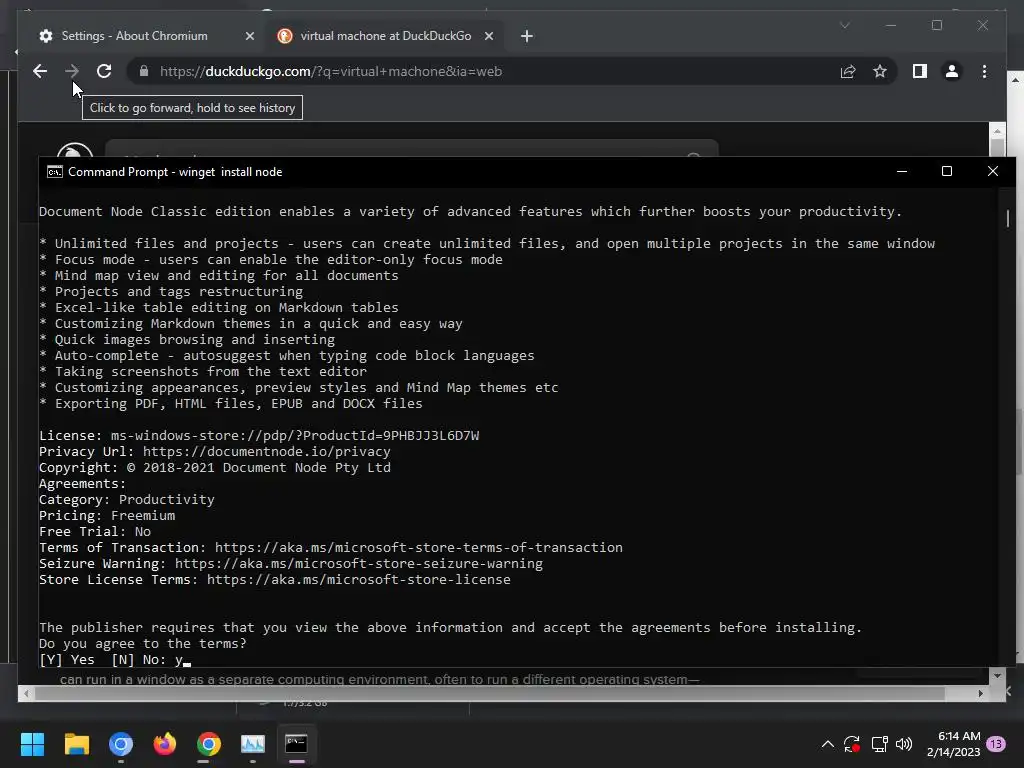Open a new browser tab

click(x=527, y=36)
